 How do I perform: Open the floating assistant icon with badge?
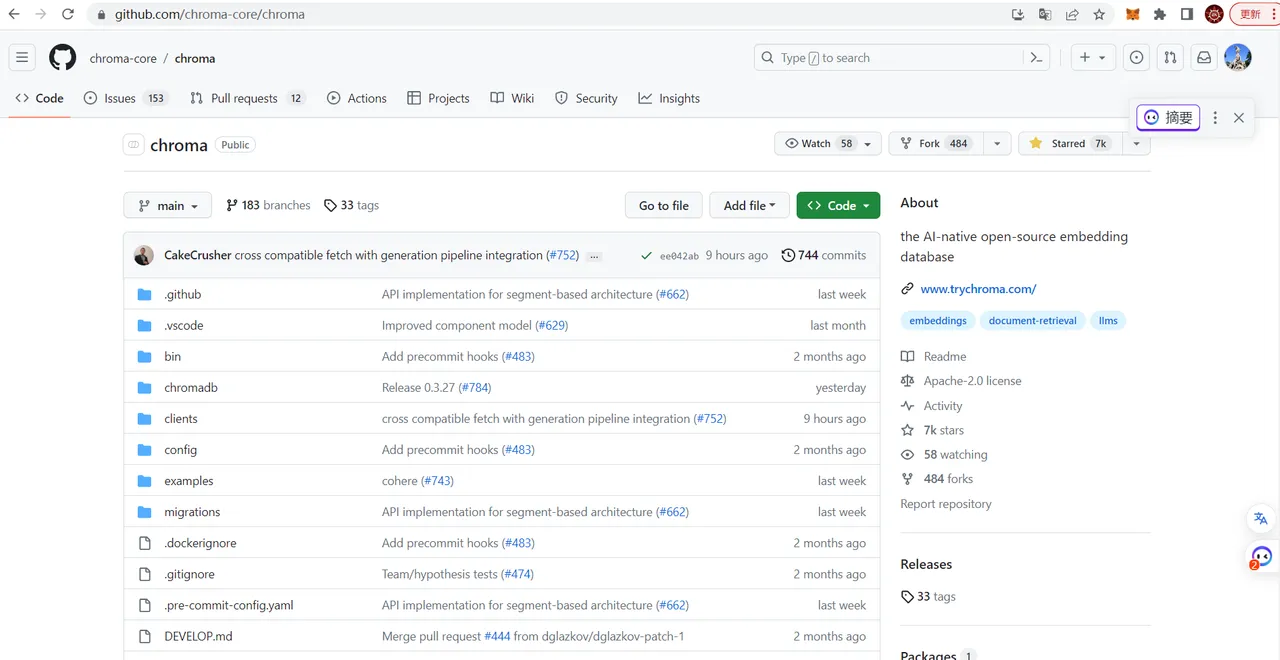[x=1260, y=557]
